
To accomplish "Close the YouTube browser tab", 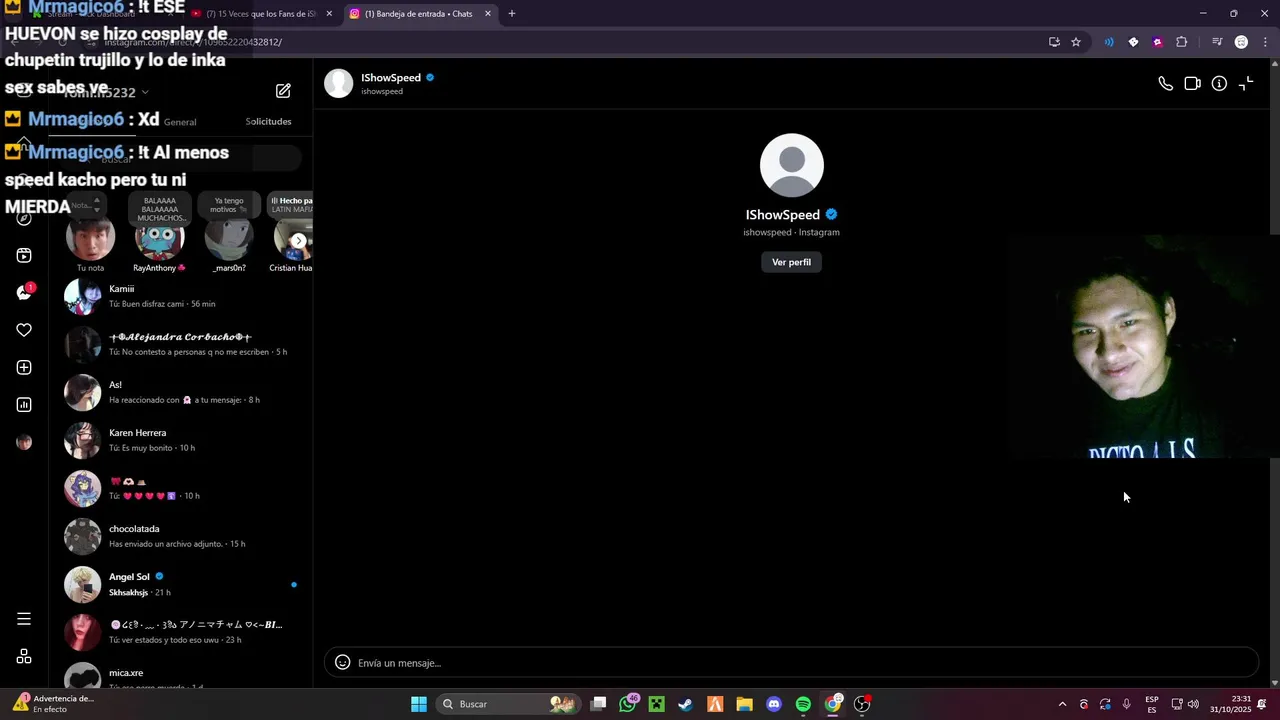I will [329, 14].
